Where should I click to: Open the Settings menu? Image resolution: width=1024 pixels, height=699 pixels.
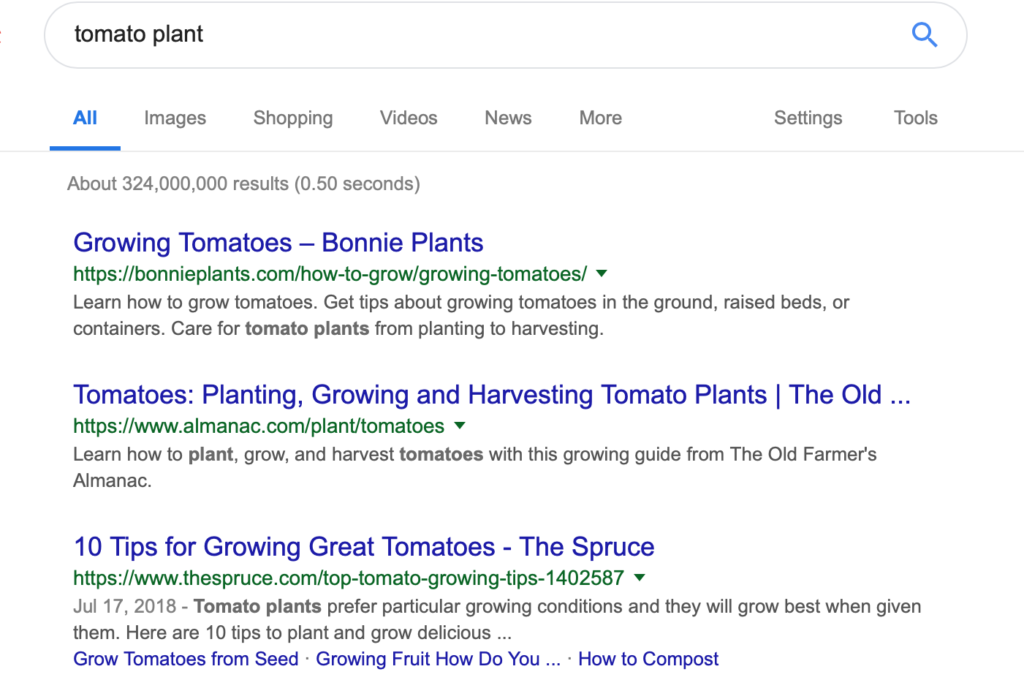tap(808, 118)
